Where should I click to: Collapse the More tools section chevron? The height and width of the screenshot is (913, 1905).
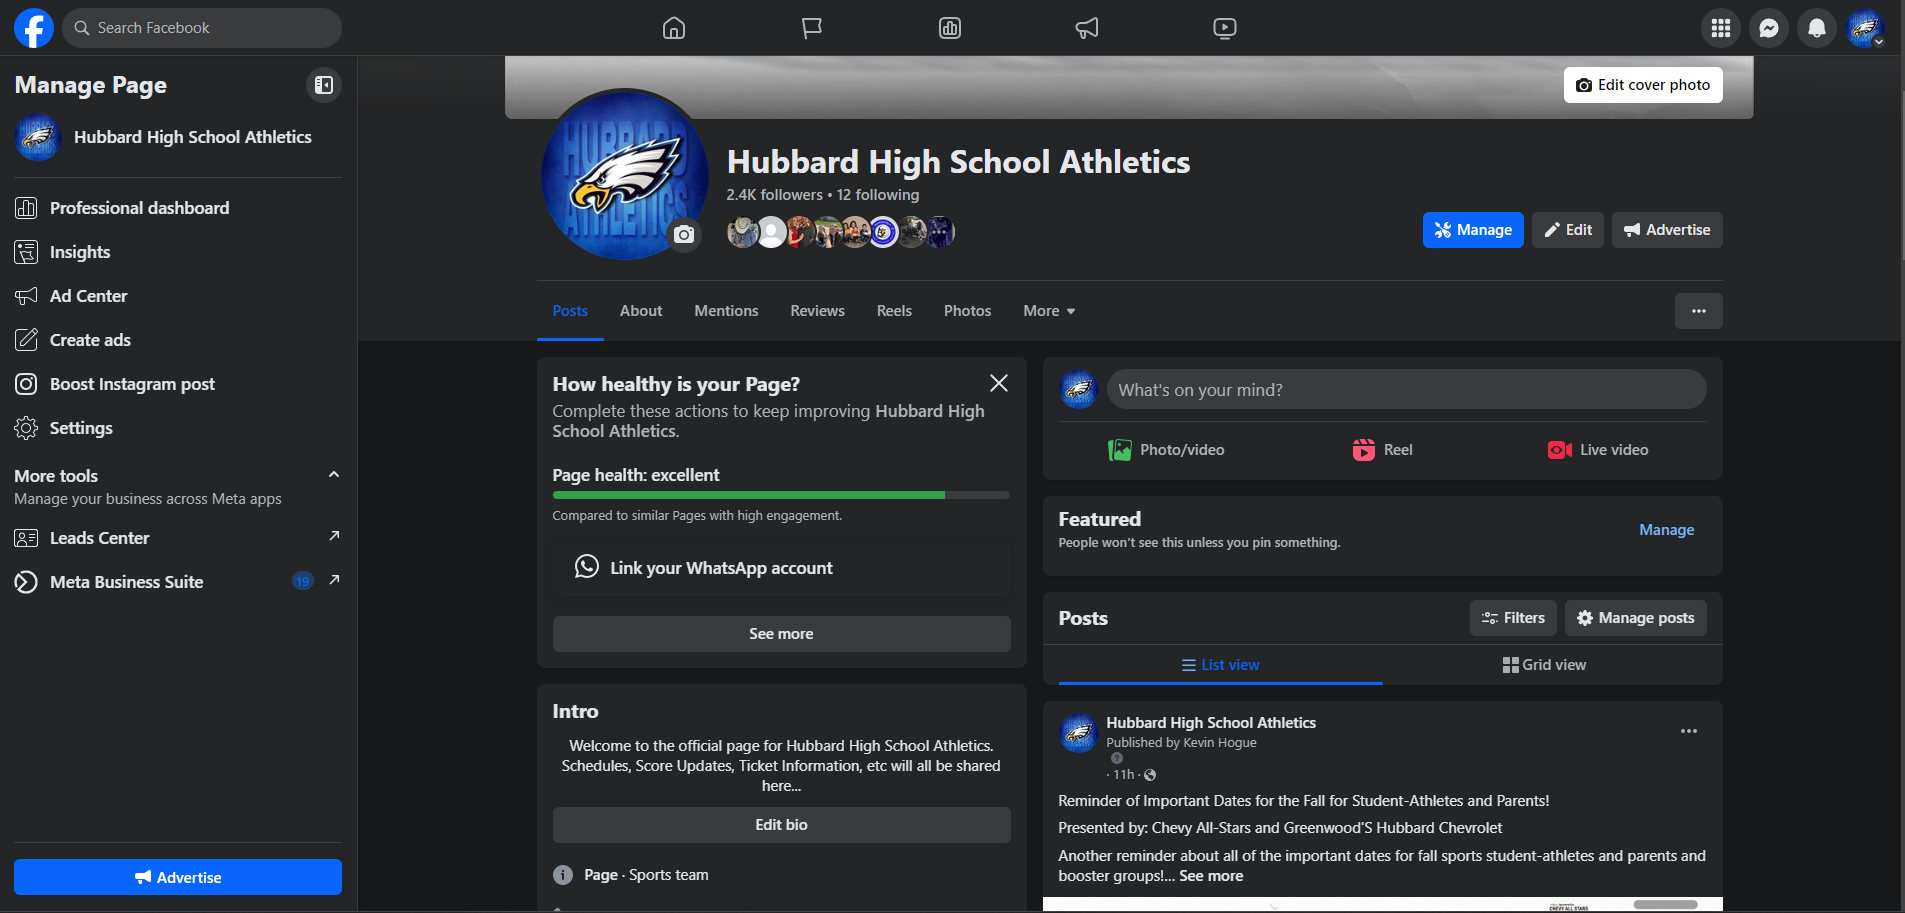pos(334,475)
